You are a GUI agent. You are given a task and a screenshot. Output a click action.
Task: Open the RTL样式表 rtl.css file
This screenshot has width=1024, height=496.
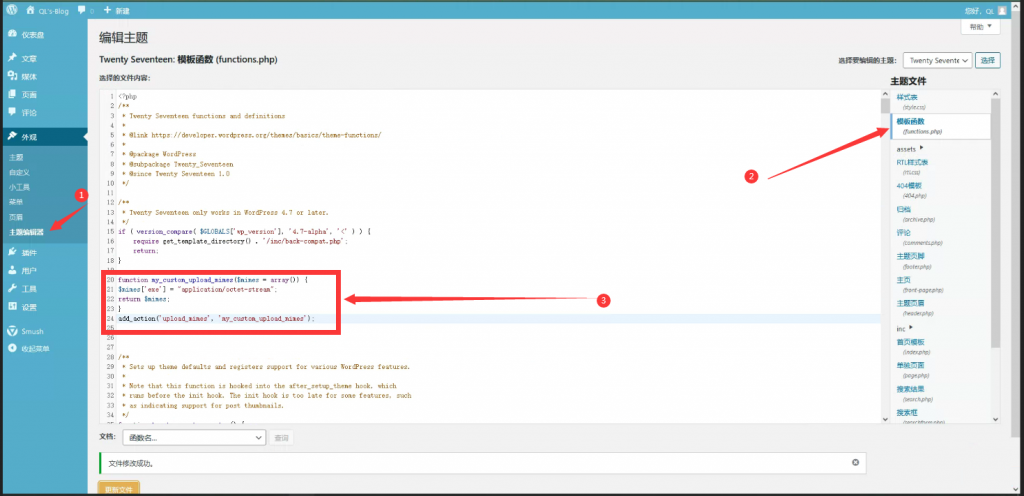(912, 166)
